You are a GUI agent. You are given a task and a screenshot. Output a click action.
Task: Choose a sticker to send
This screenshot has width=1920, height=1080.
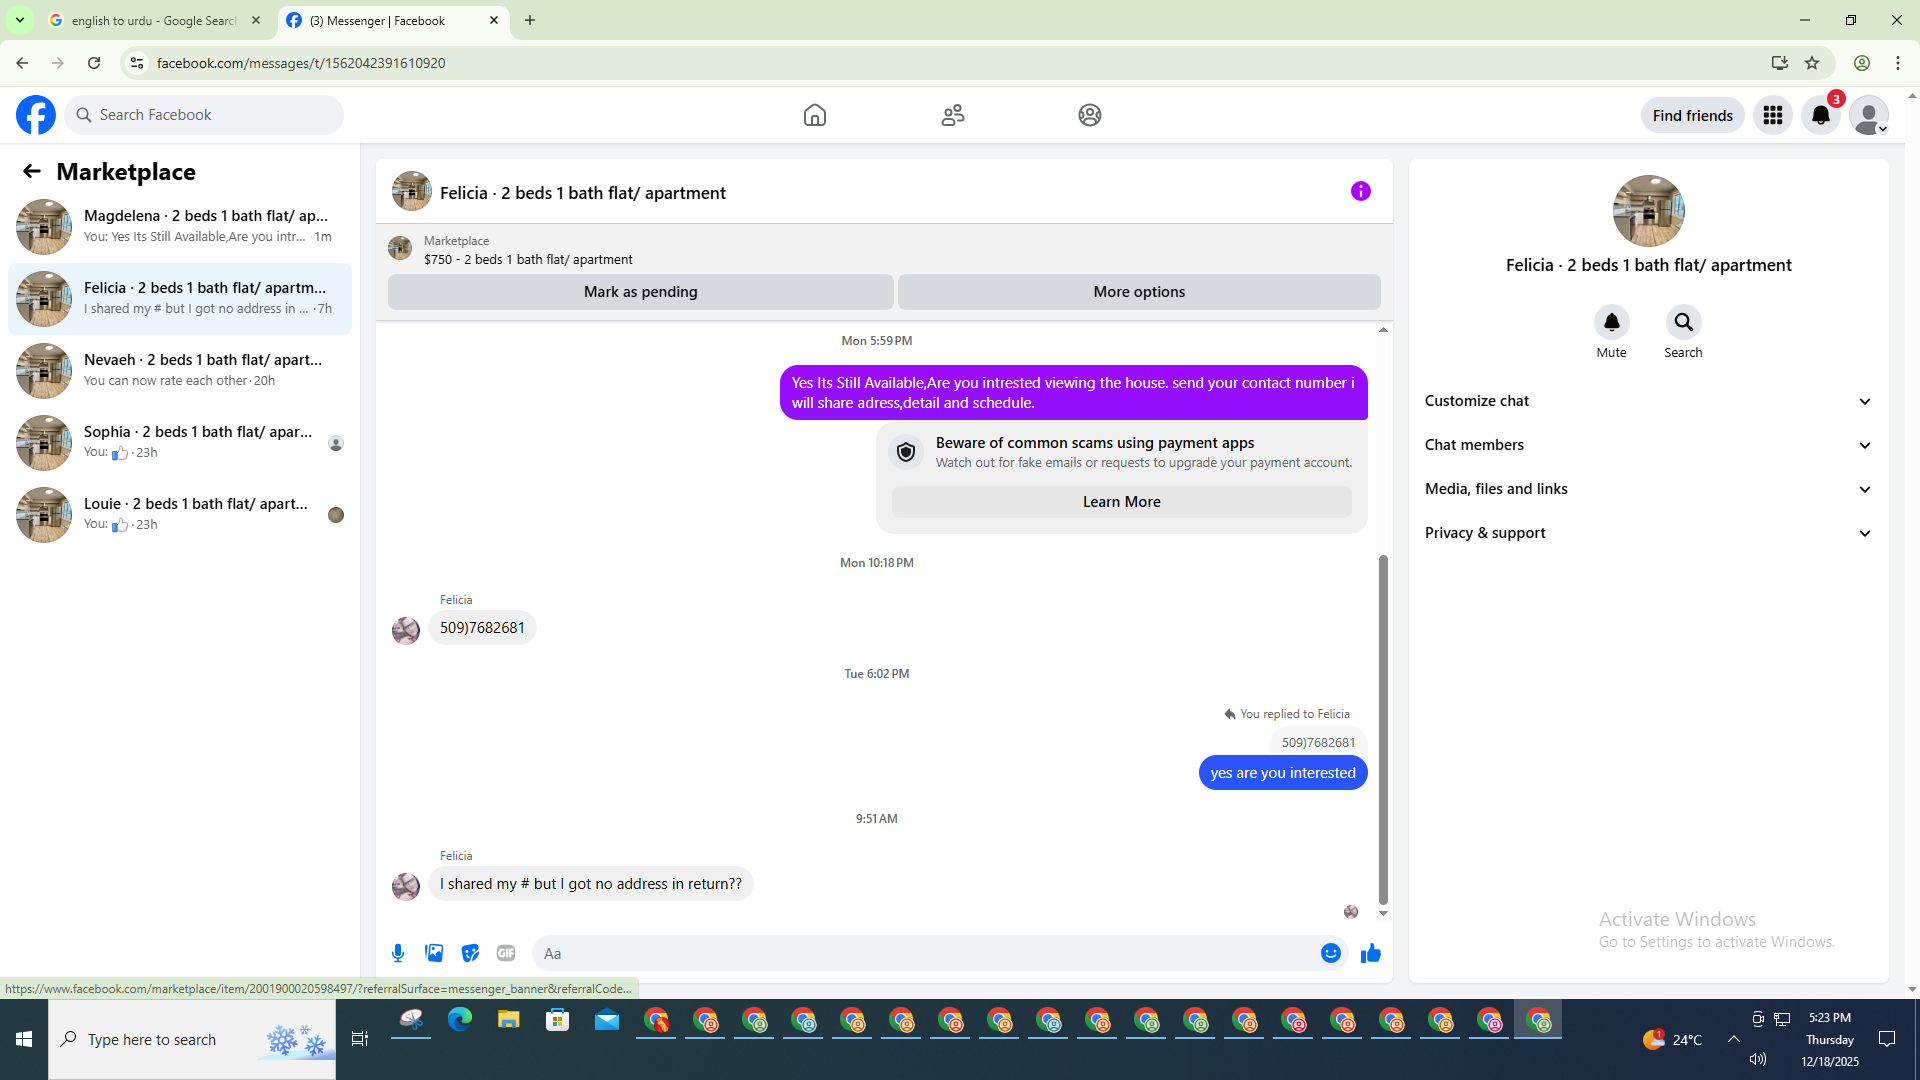(470, 953)
